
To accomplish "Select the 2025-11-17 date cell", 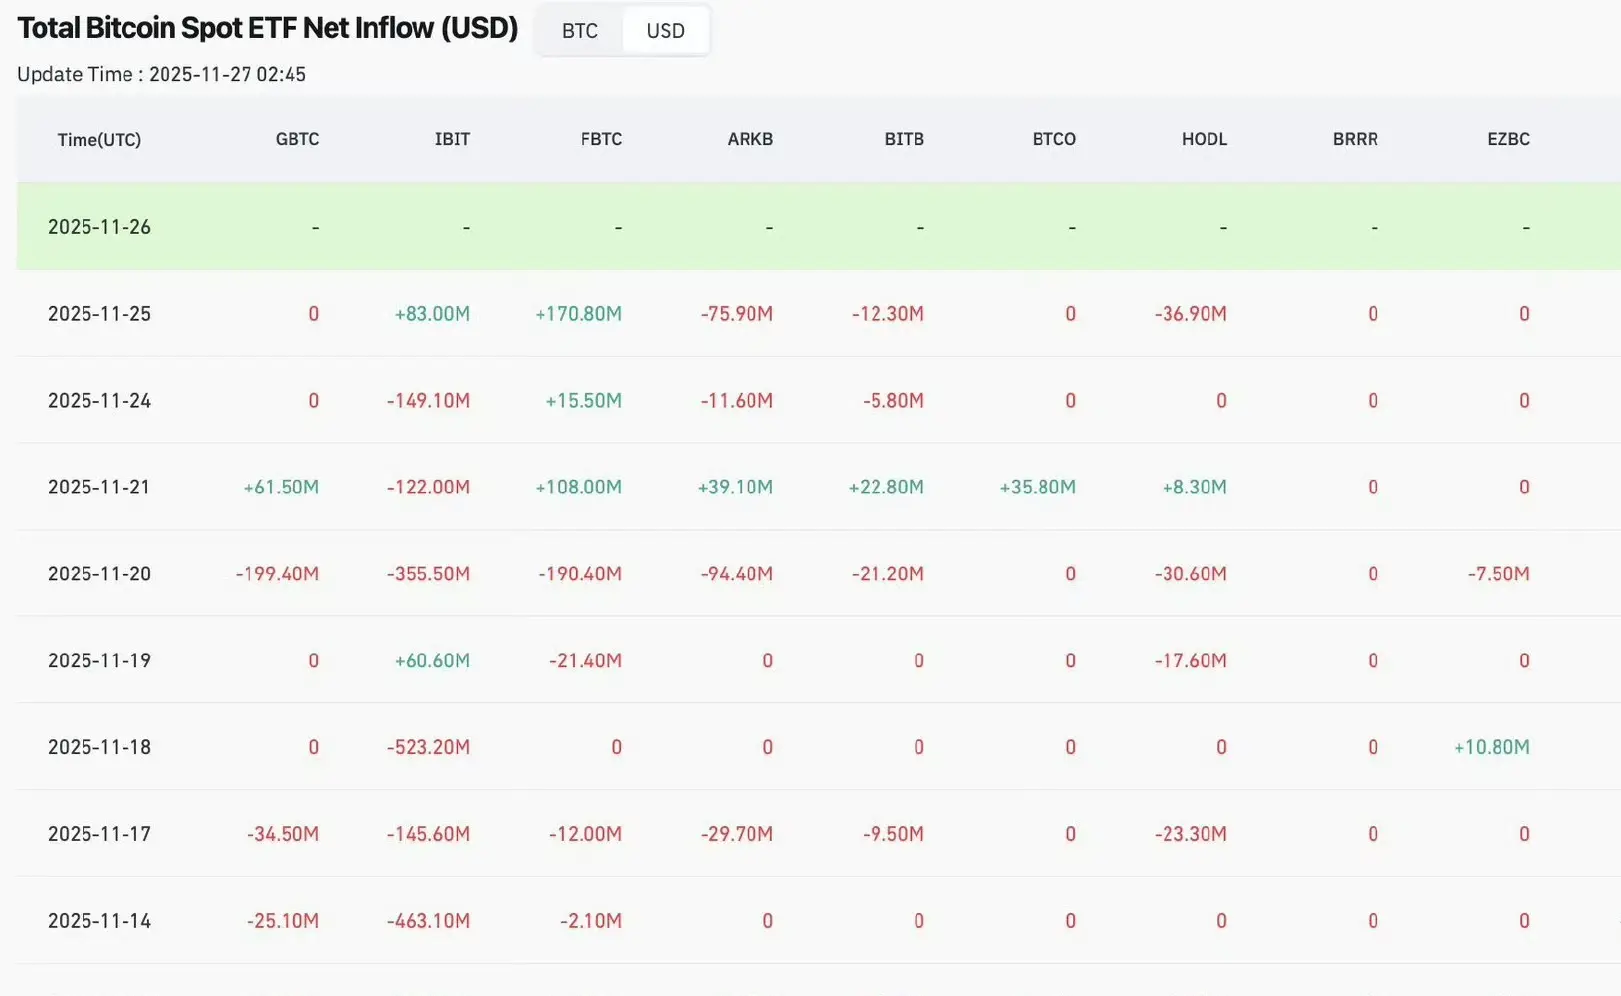I will pos(99,834).
